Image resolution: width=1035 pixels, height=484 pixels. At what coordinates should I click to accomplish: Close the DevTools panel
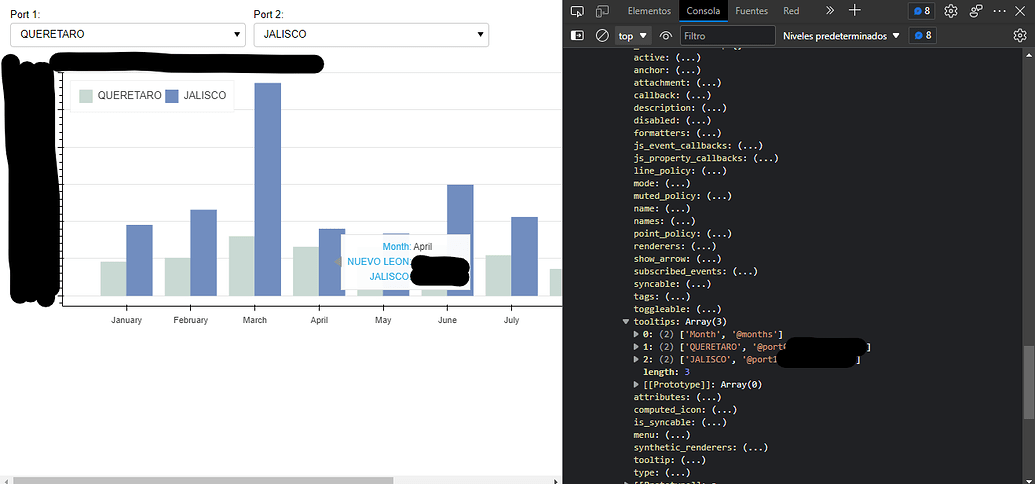1019,11
